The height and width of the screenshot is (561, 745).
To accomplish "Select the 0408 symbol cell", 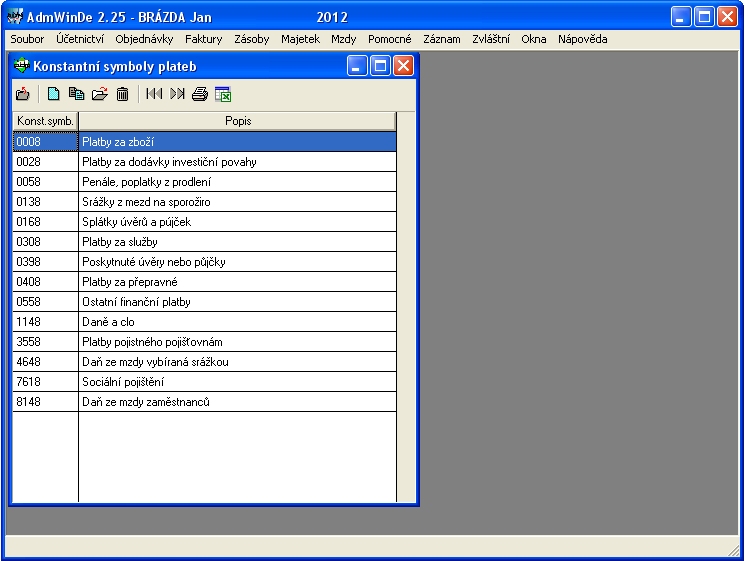I will (x=45, y=281).
